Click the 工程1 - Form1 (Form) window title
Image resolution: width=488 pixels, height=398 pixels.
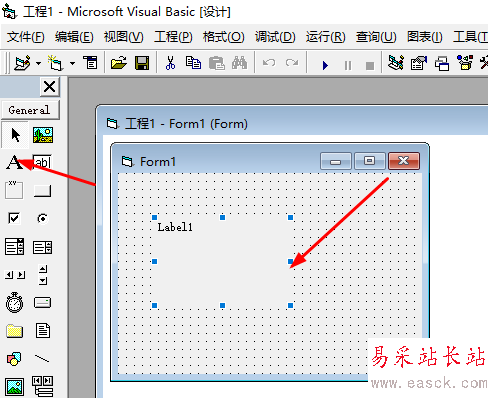(x=186, y=124)
